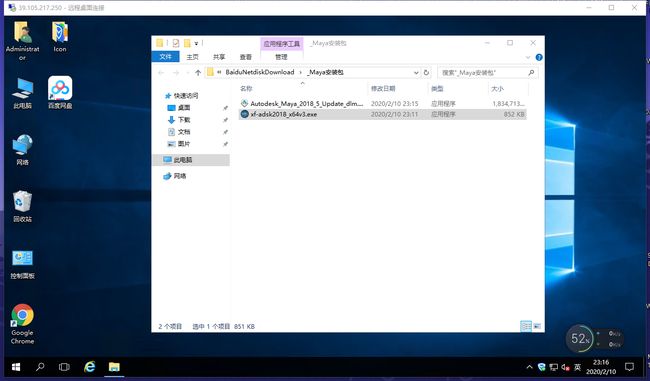Image resolution: width=650 pixels, height=381 pixels.
Task: Open Task View on the taskbar
Action: click(x=64, y=367)
